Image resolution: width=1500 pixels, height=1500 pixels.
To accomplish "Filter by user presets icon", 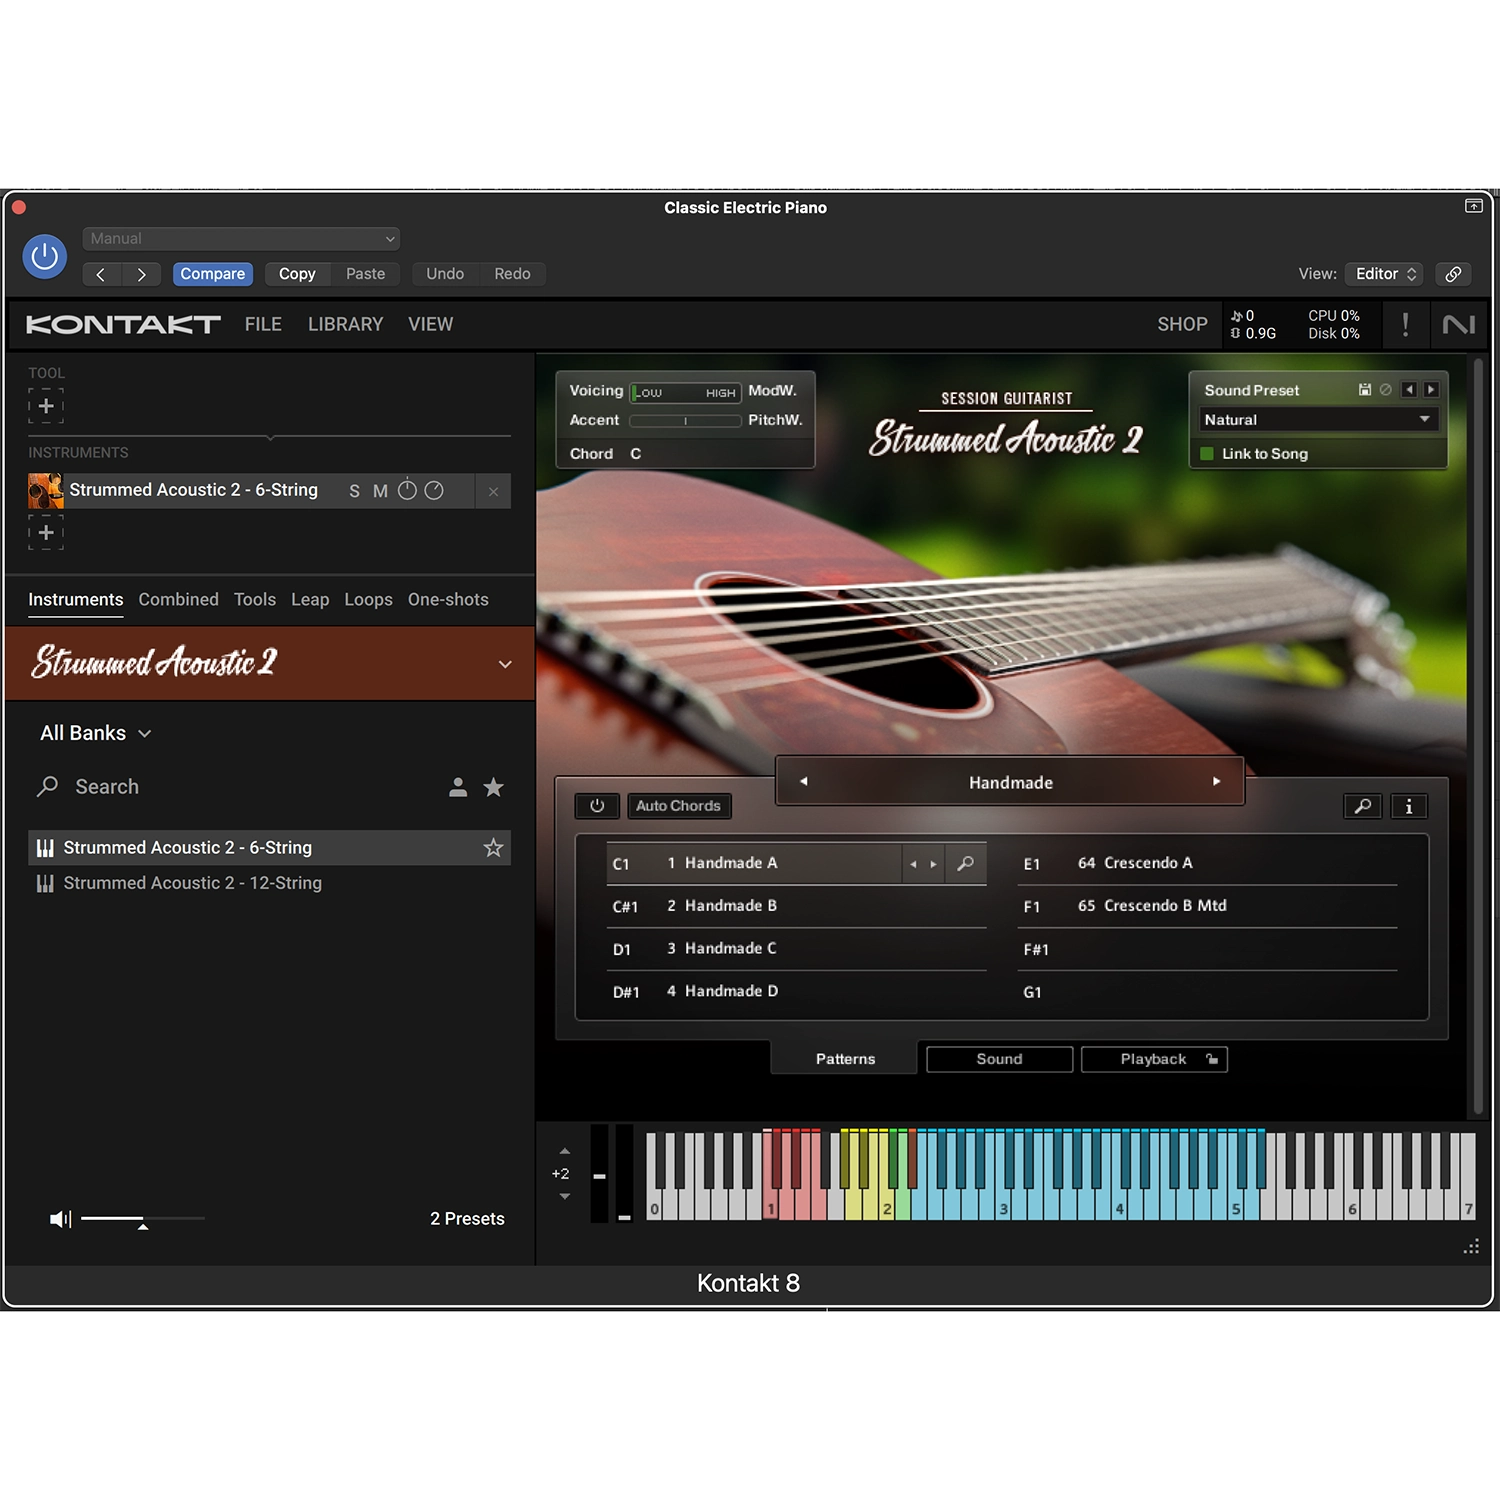I will coord(458,788).
